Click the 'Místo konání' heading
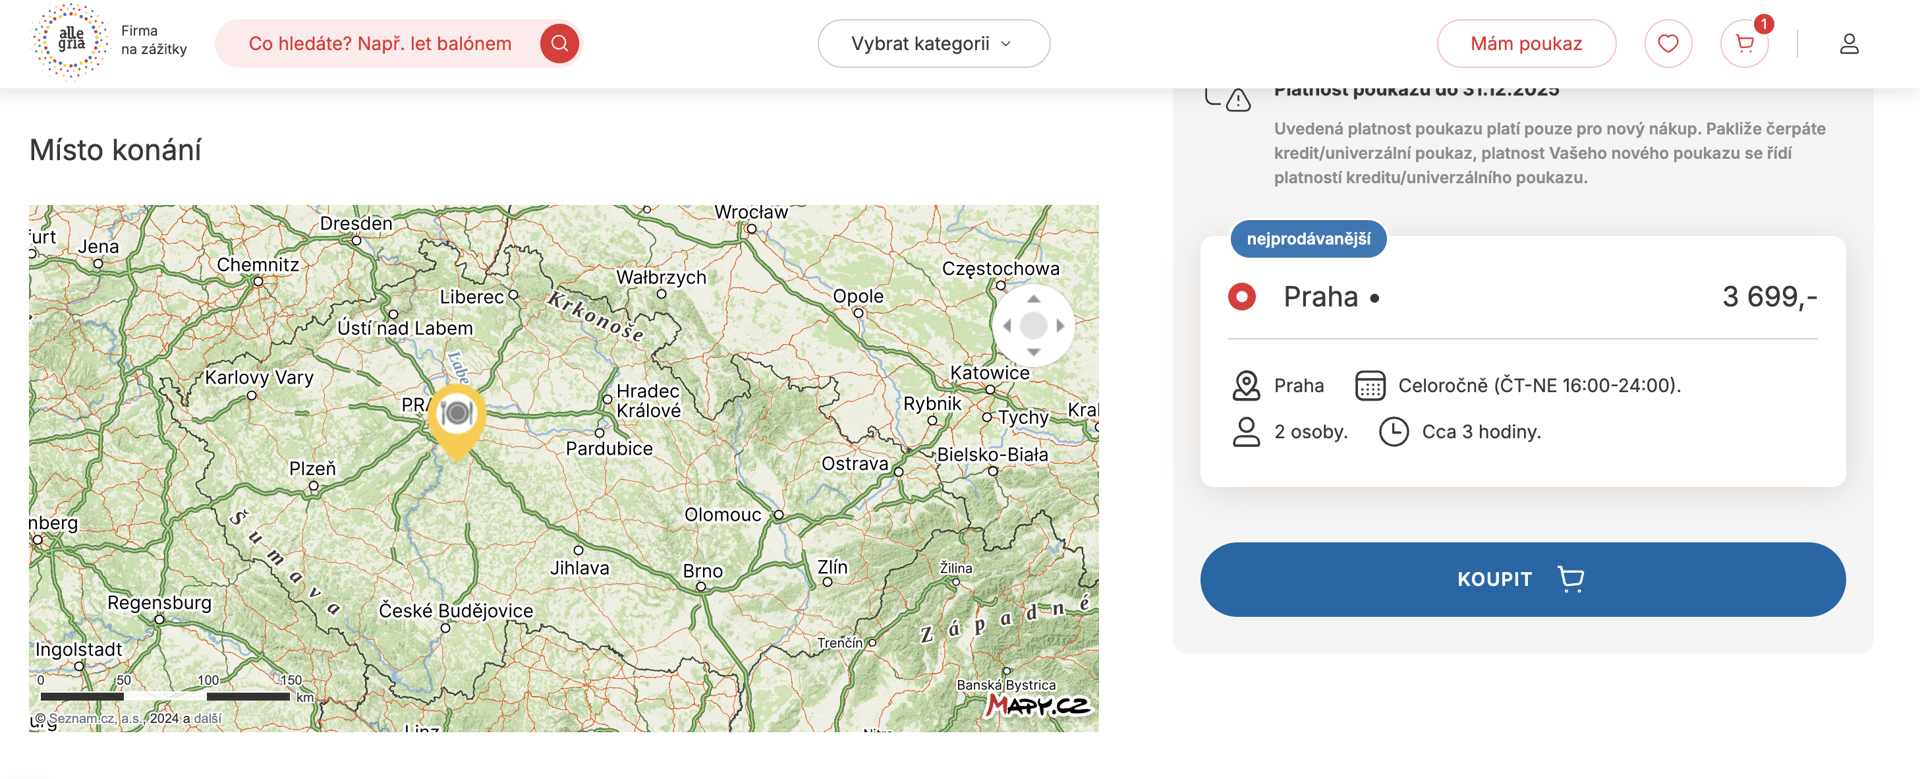The height and width of the screenshot is (779, 1920). click(x=115, y=150)
